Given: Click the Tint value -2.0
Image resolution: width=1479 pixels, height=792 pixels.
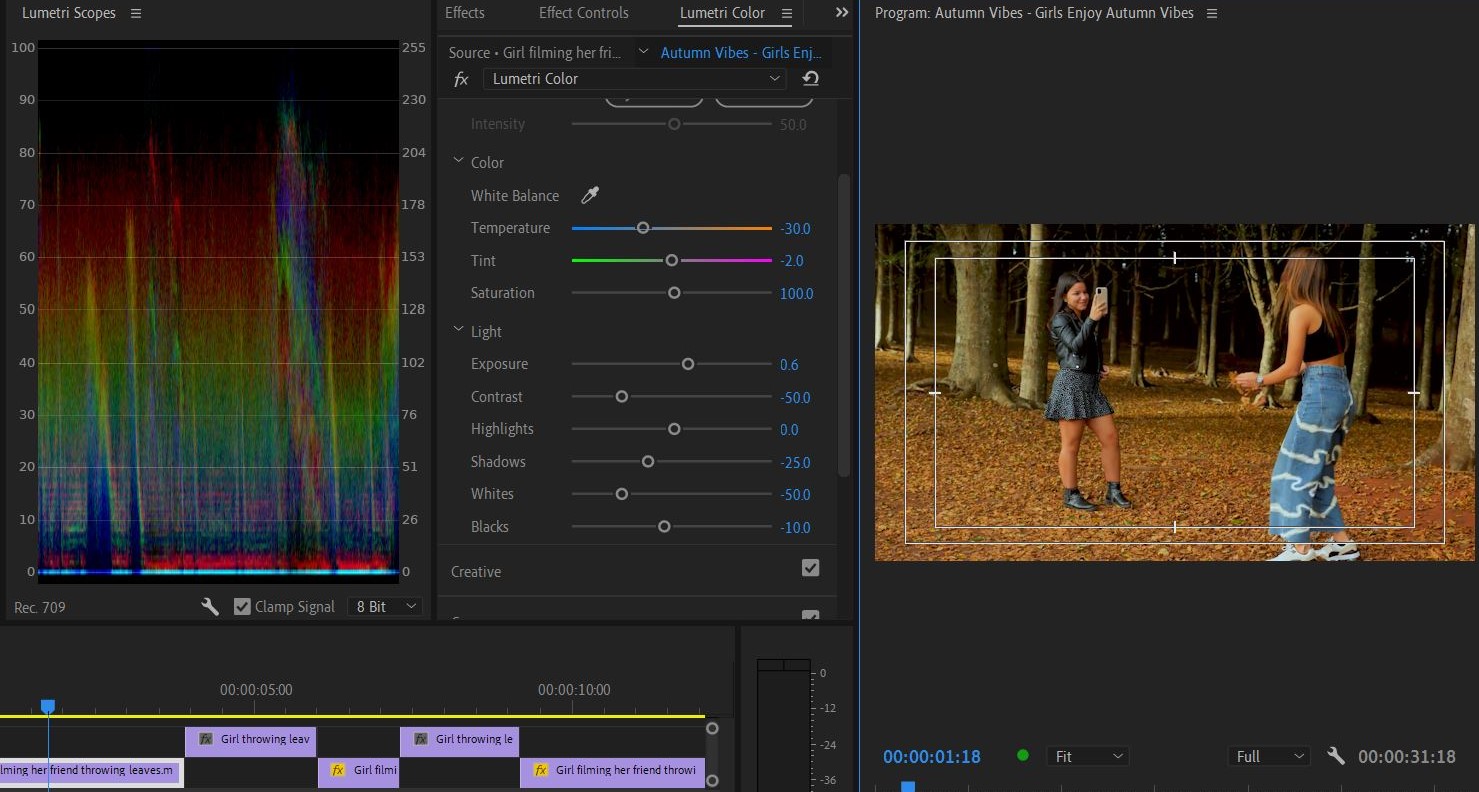Looking at the screenshot, I should (792, 261).
